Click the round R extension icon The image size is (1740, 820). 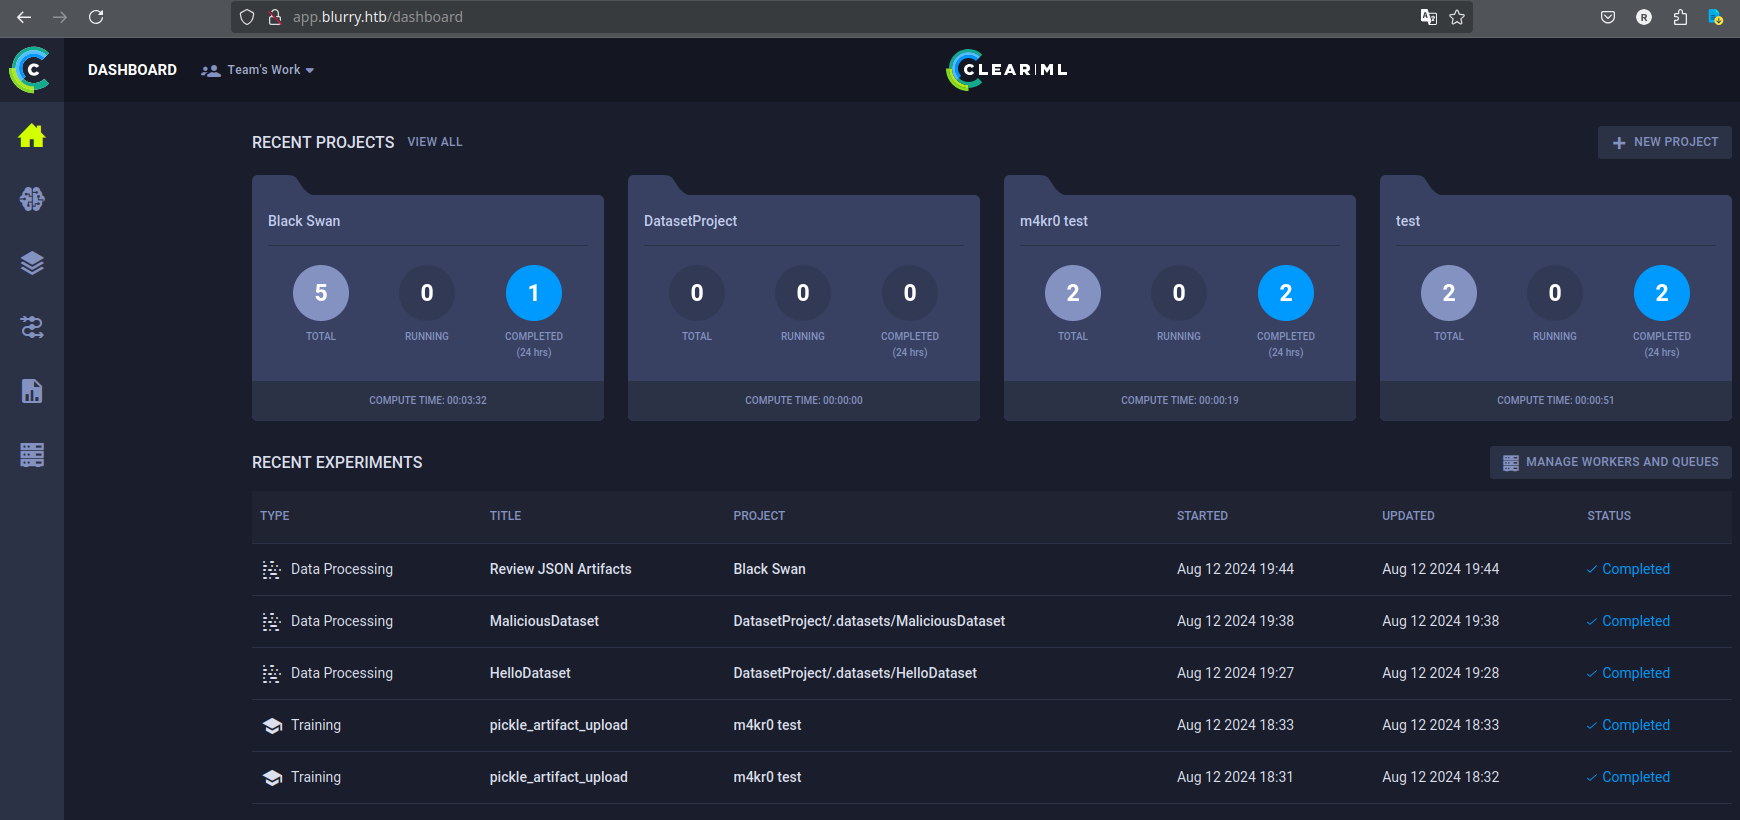(x=1644, y=17)
